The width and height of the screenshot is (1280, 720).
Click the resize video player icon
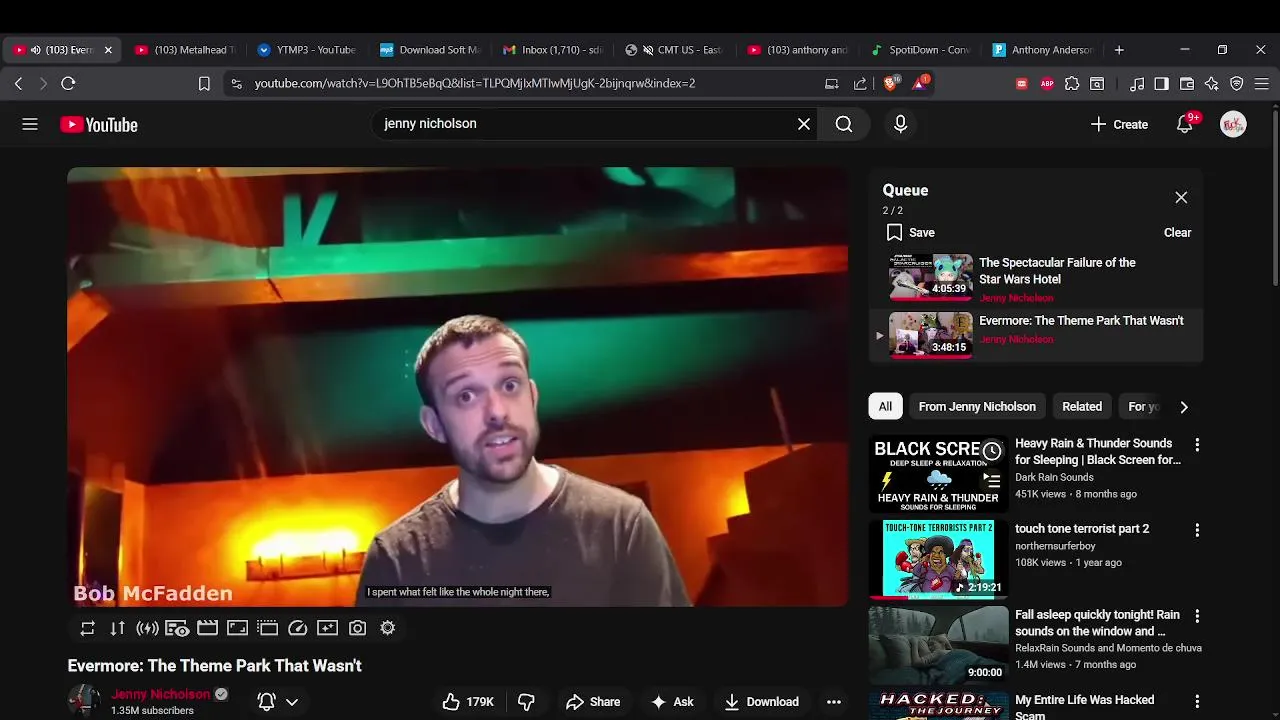237,628
